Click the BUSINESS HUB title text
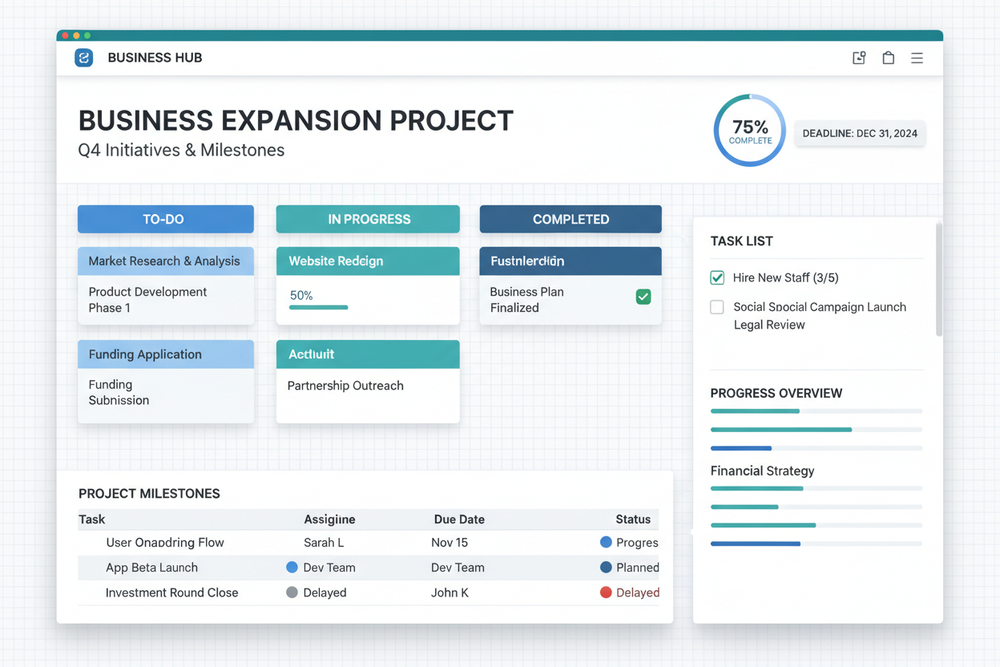1000x667 pixels. coord(155,57)
